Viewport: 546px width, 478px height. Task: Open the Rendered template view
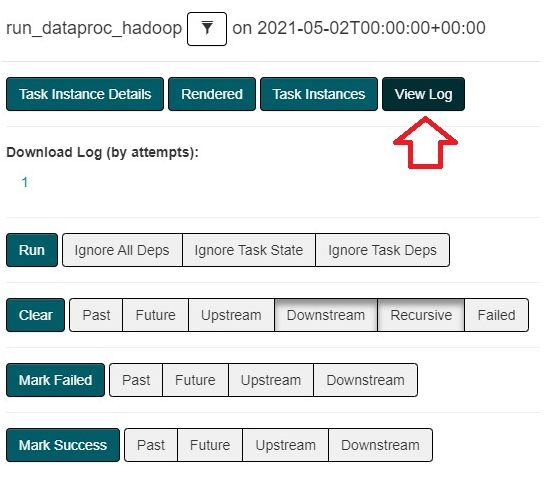click(x=212, y=94)
